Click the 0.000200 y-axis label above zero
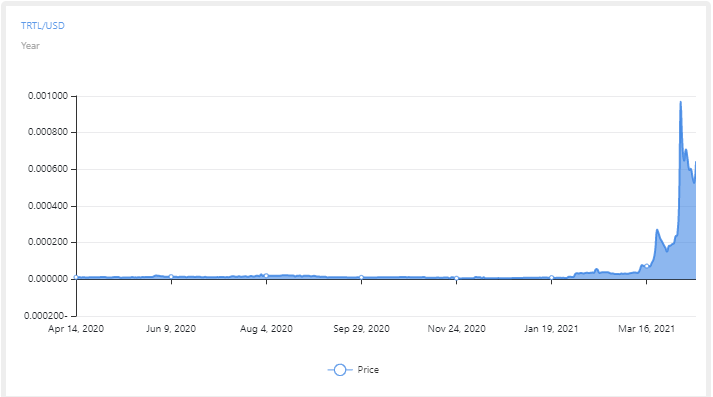Viewport: 713px width, 397px height. click(48, 242)
